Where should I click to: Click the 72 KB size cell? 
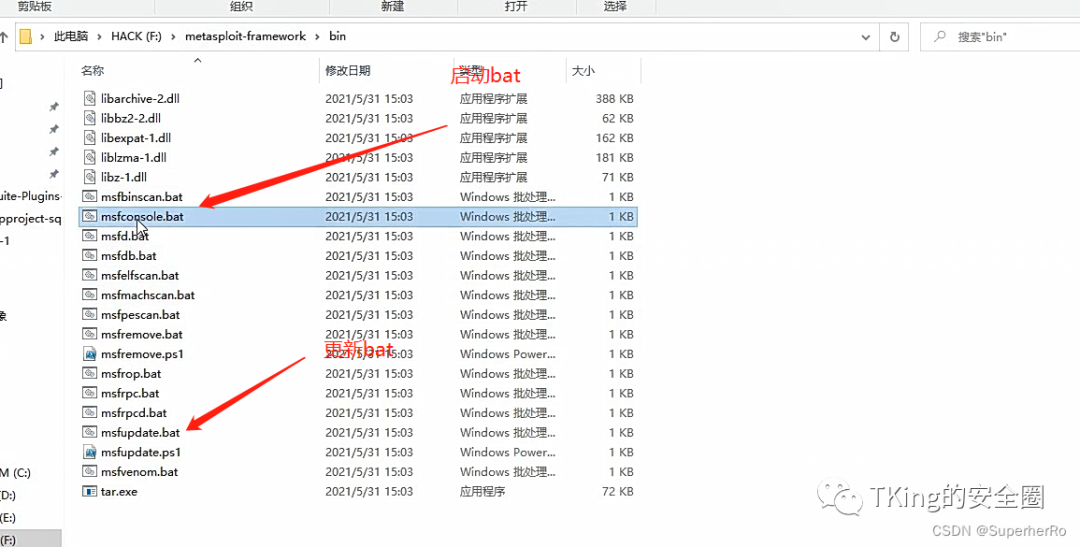(x=617, y=492)
